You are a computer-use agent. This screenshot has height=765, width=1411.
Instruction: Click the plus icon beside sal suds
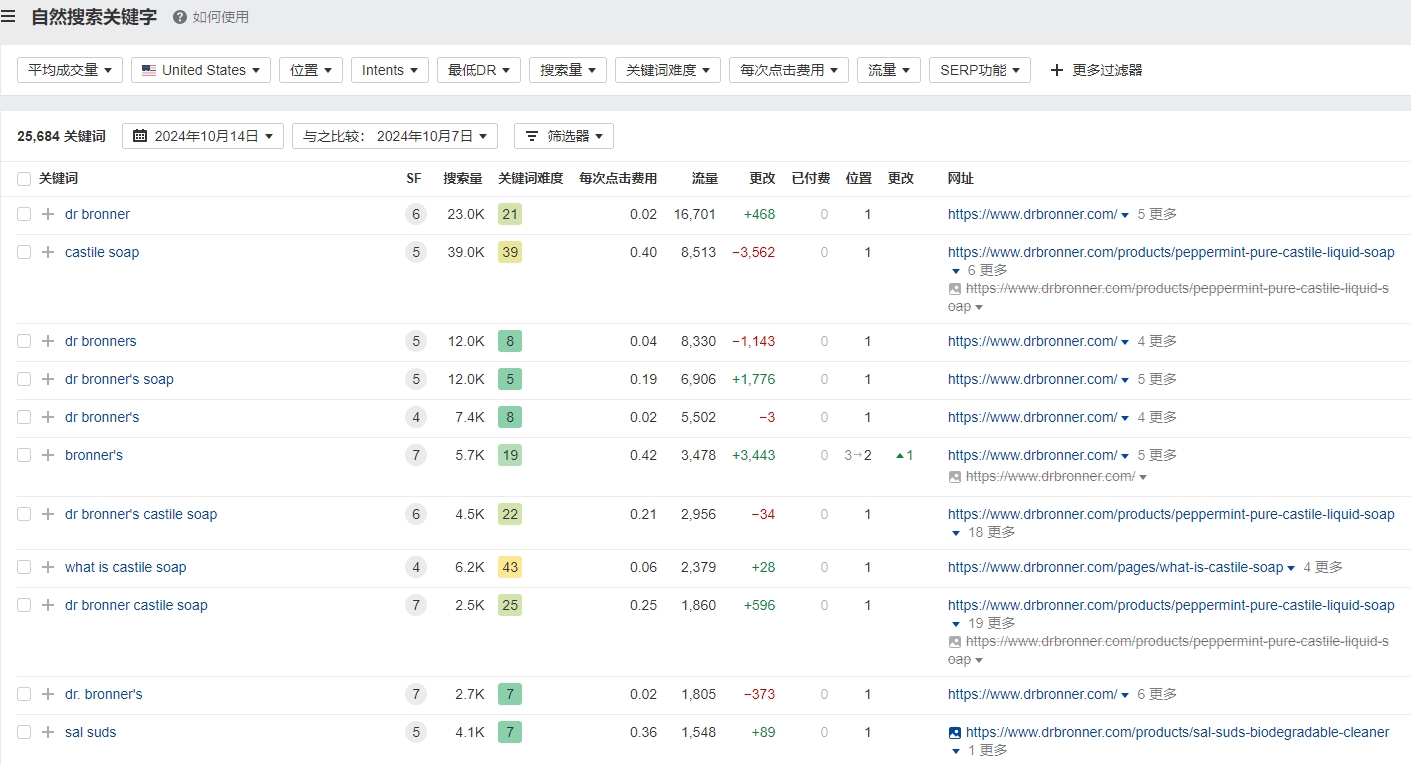pos(48,732)
